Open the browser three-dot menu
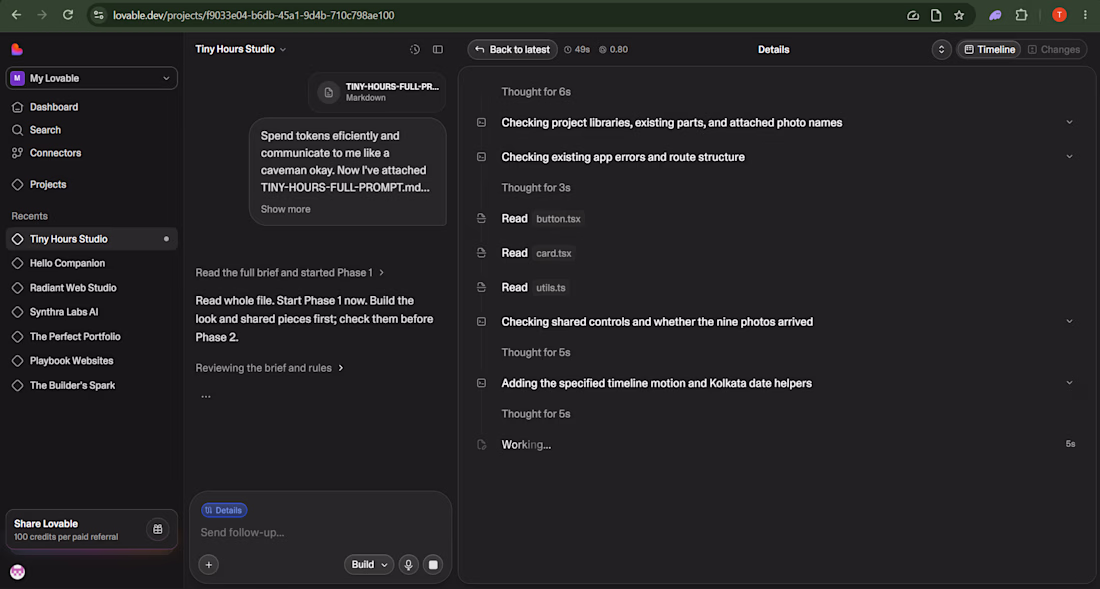Screen dimensions: 1100x589 coord(1086,15)
